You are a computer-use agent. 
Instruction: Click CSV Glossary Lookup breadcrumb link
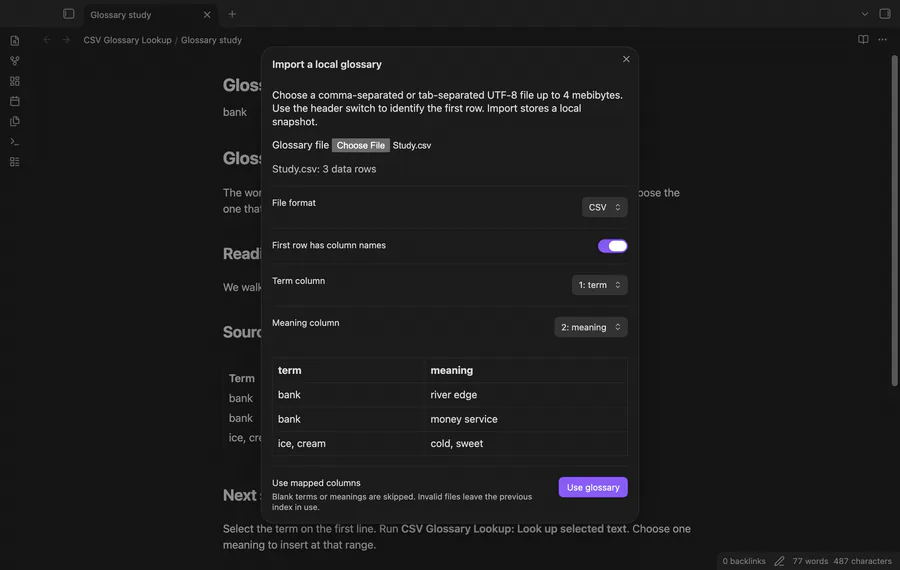point(127,40)
